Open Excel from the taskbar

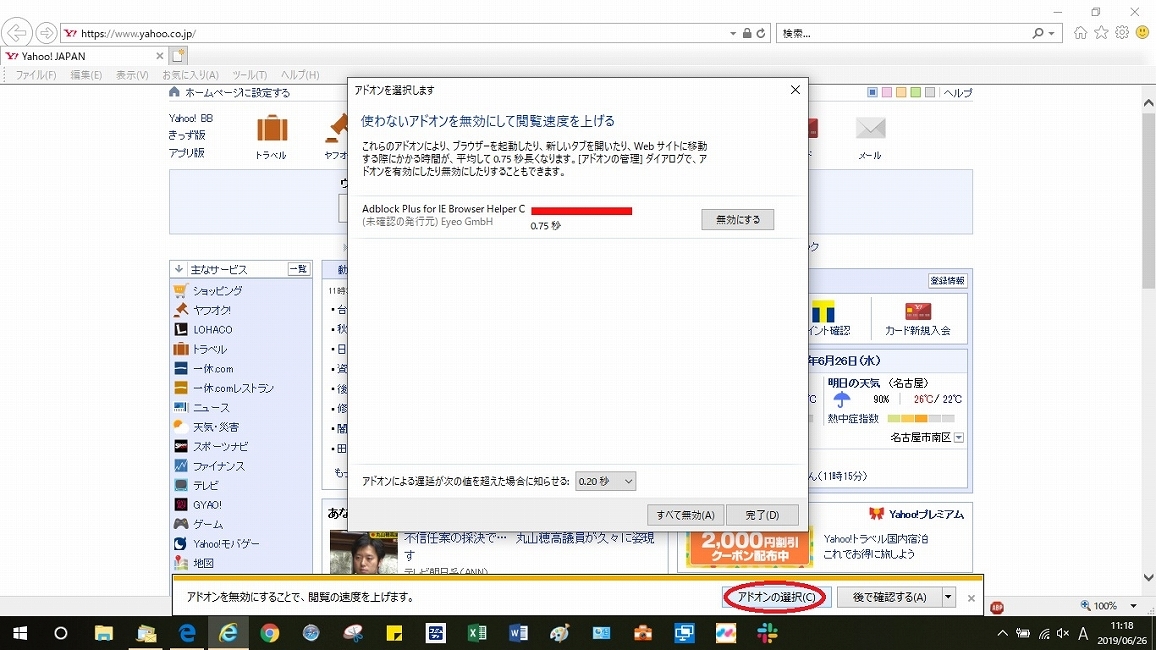pos(476,633)
